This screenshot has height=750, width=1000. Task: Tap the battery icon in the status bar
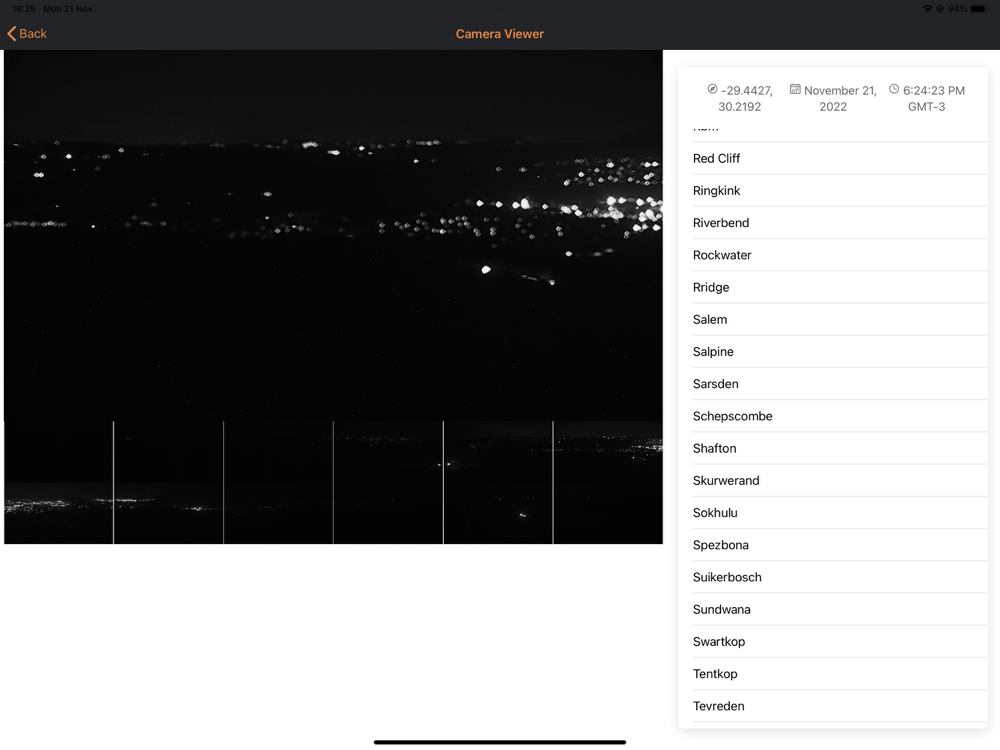point(979,9)
